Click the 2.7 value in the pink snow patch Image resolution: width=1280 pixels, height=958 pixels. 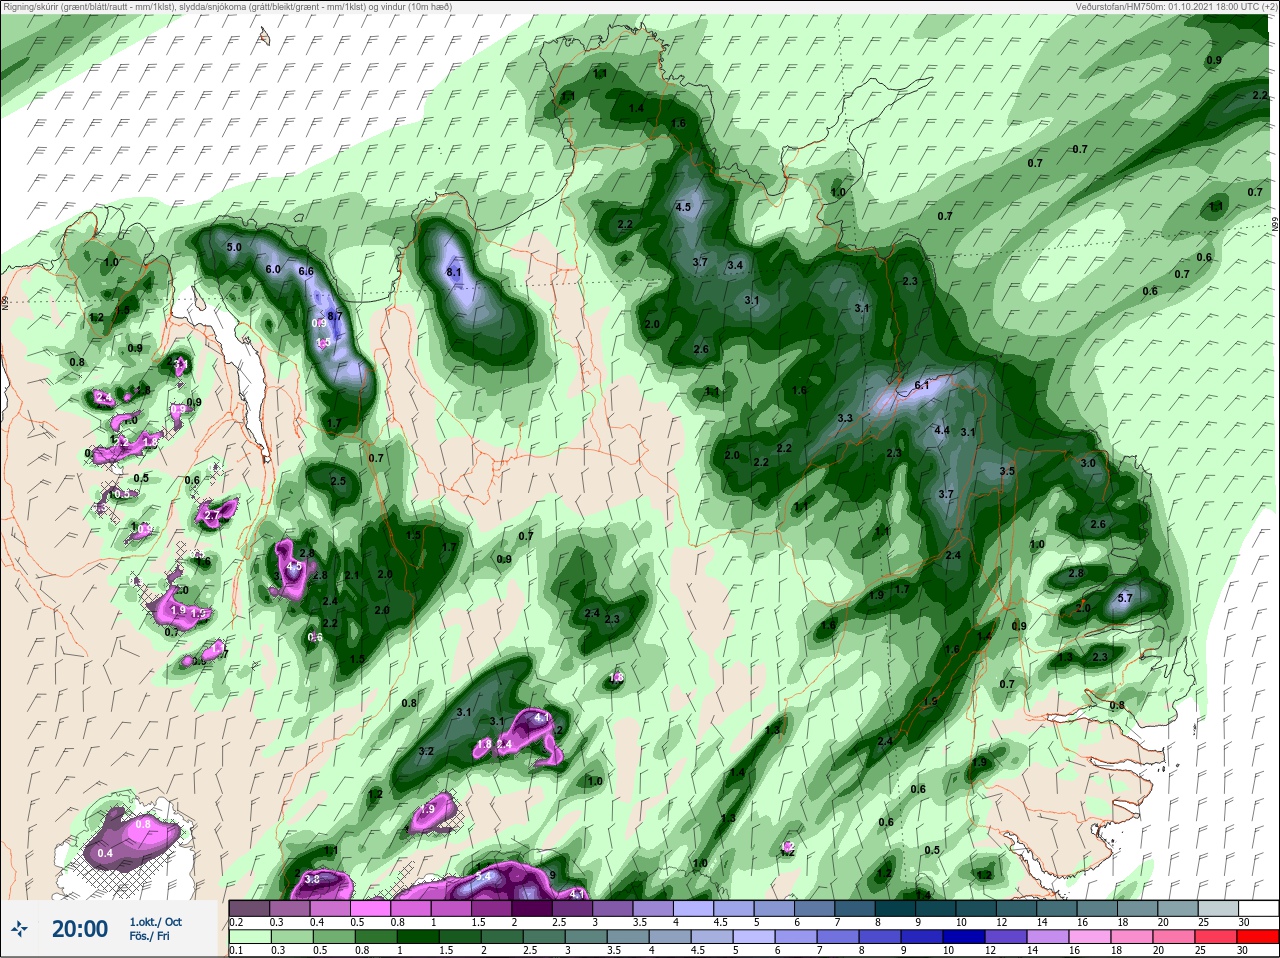tap(212, 516)
